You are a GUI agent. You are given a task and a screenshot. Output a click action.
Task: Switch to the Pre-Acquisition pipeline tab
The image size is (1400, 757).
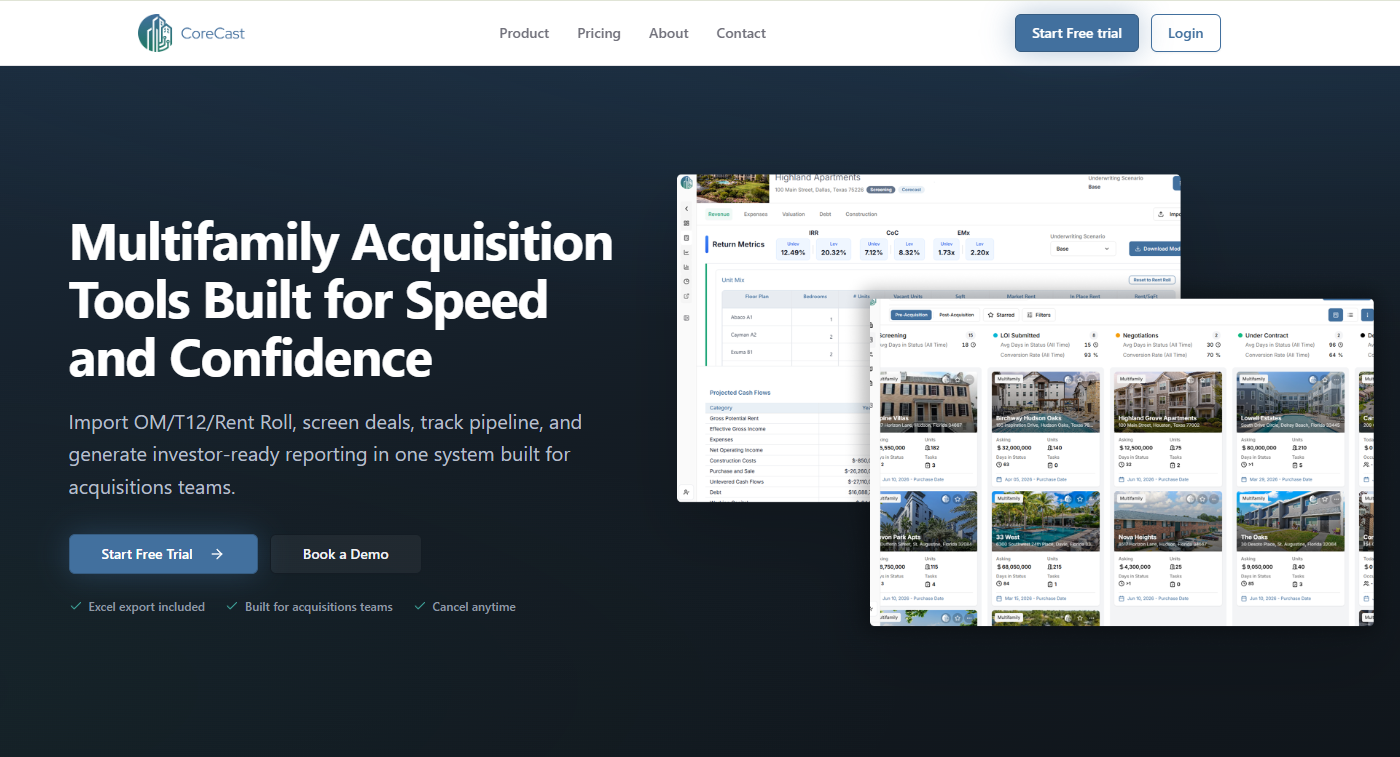(x=911, y=315)
